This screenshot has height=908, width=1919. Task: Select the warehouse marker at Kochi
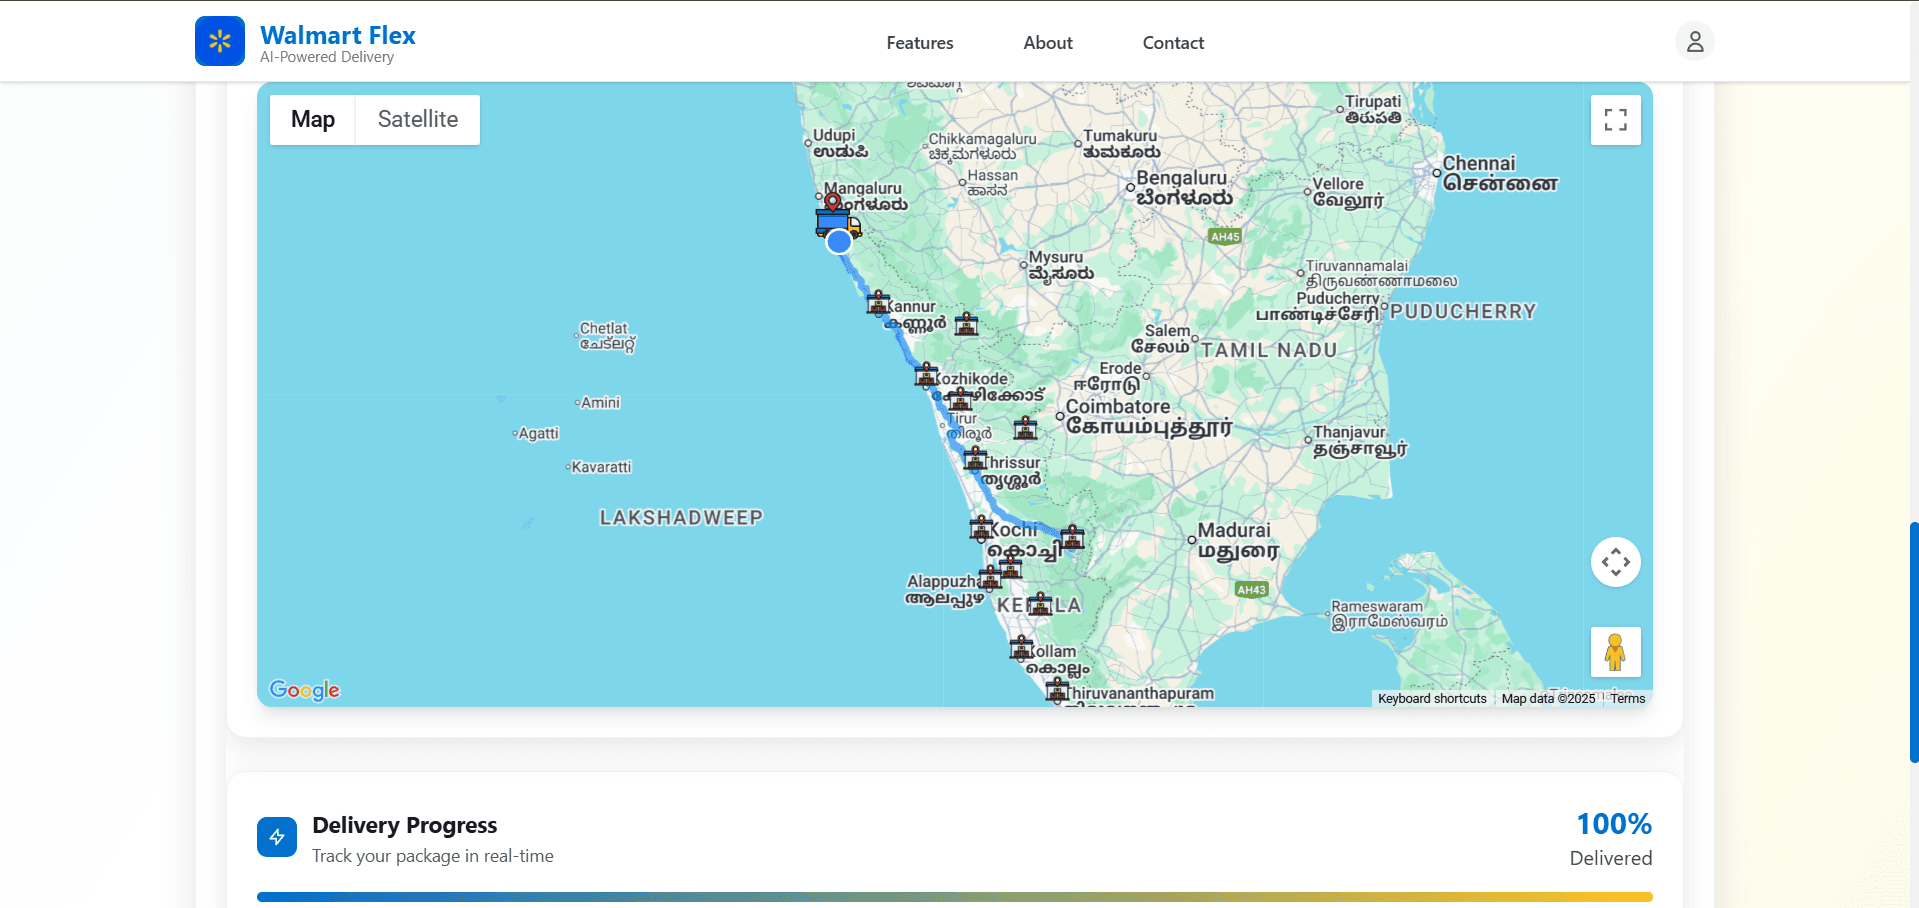982,528
